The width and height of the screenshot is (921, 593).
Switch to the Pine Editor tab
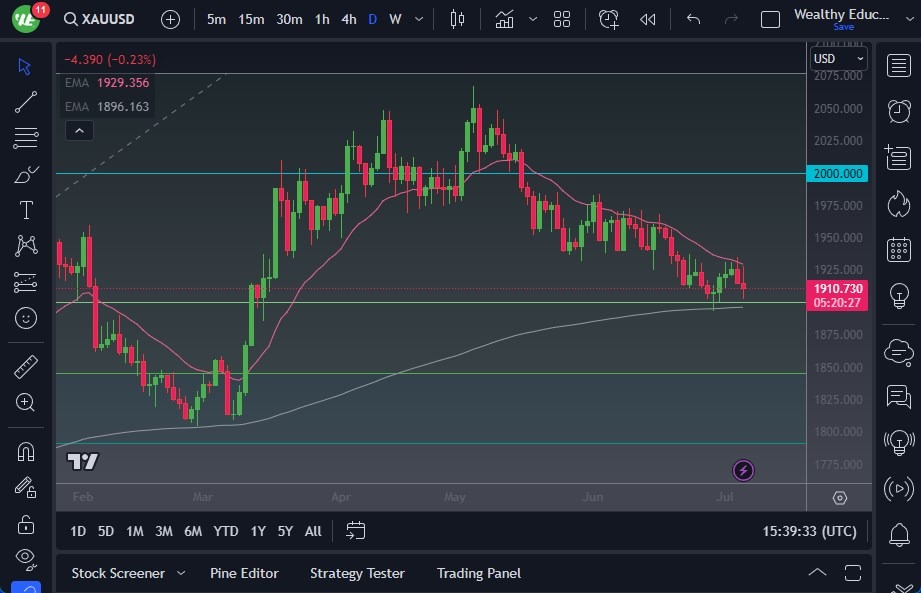tap(244, 573)
